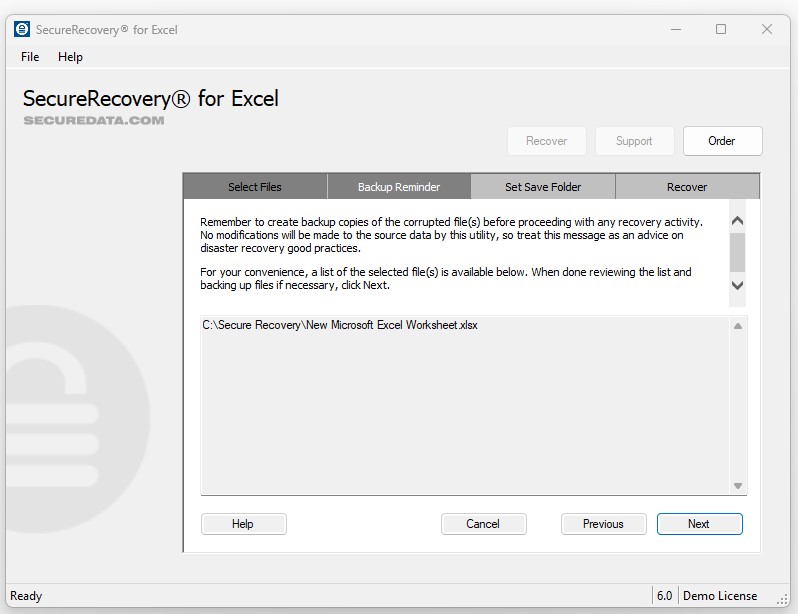Go back with the Previous button
The width and height of the screenshot is (798, 614).
603,524
